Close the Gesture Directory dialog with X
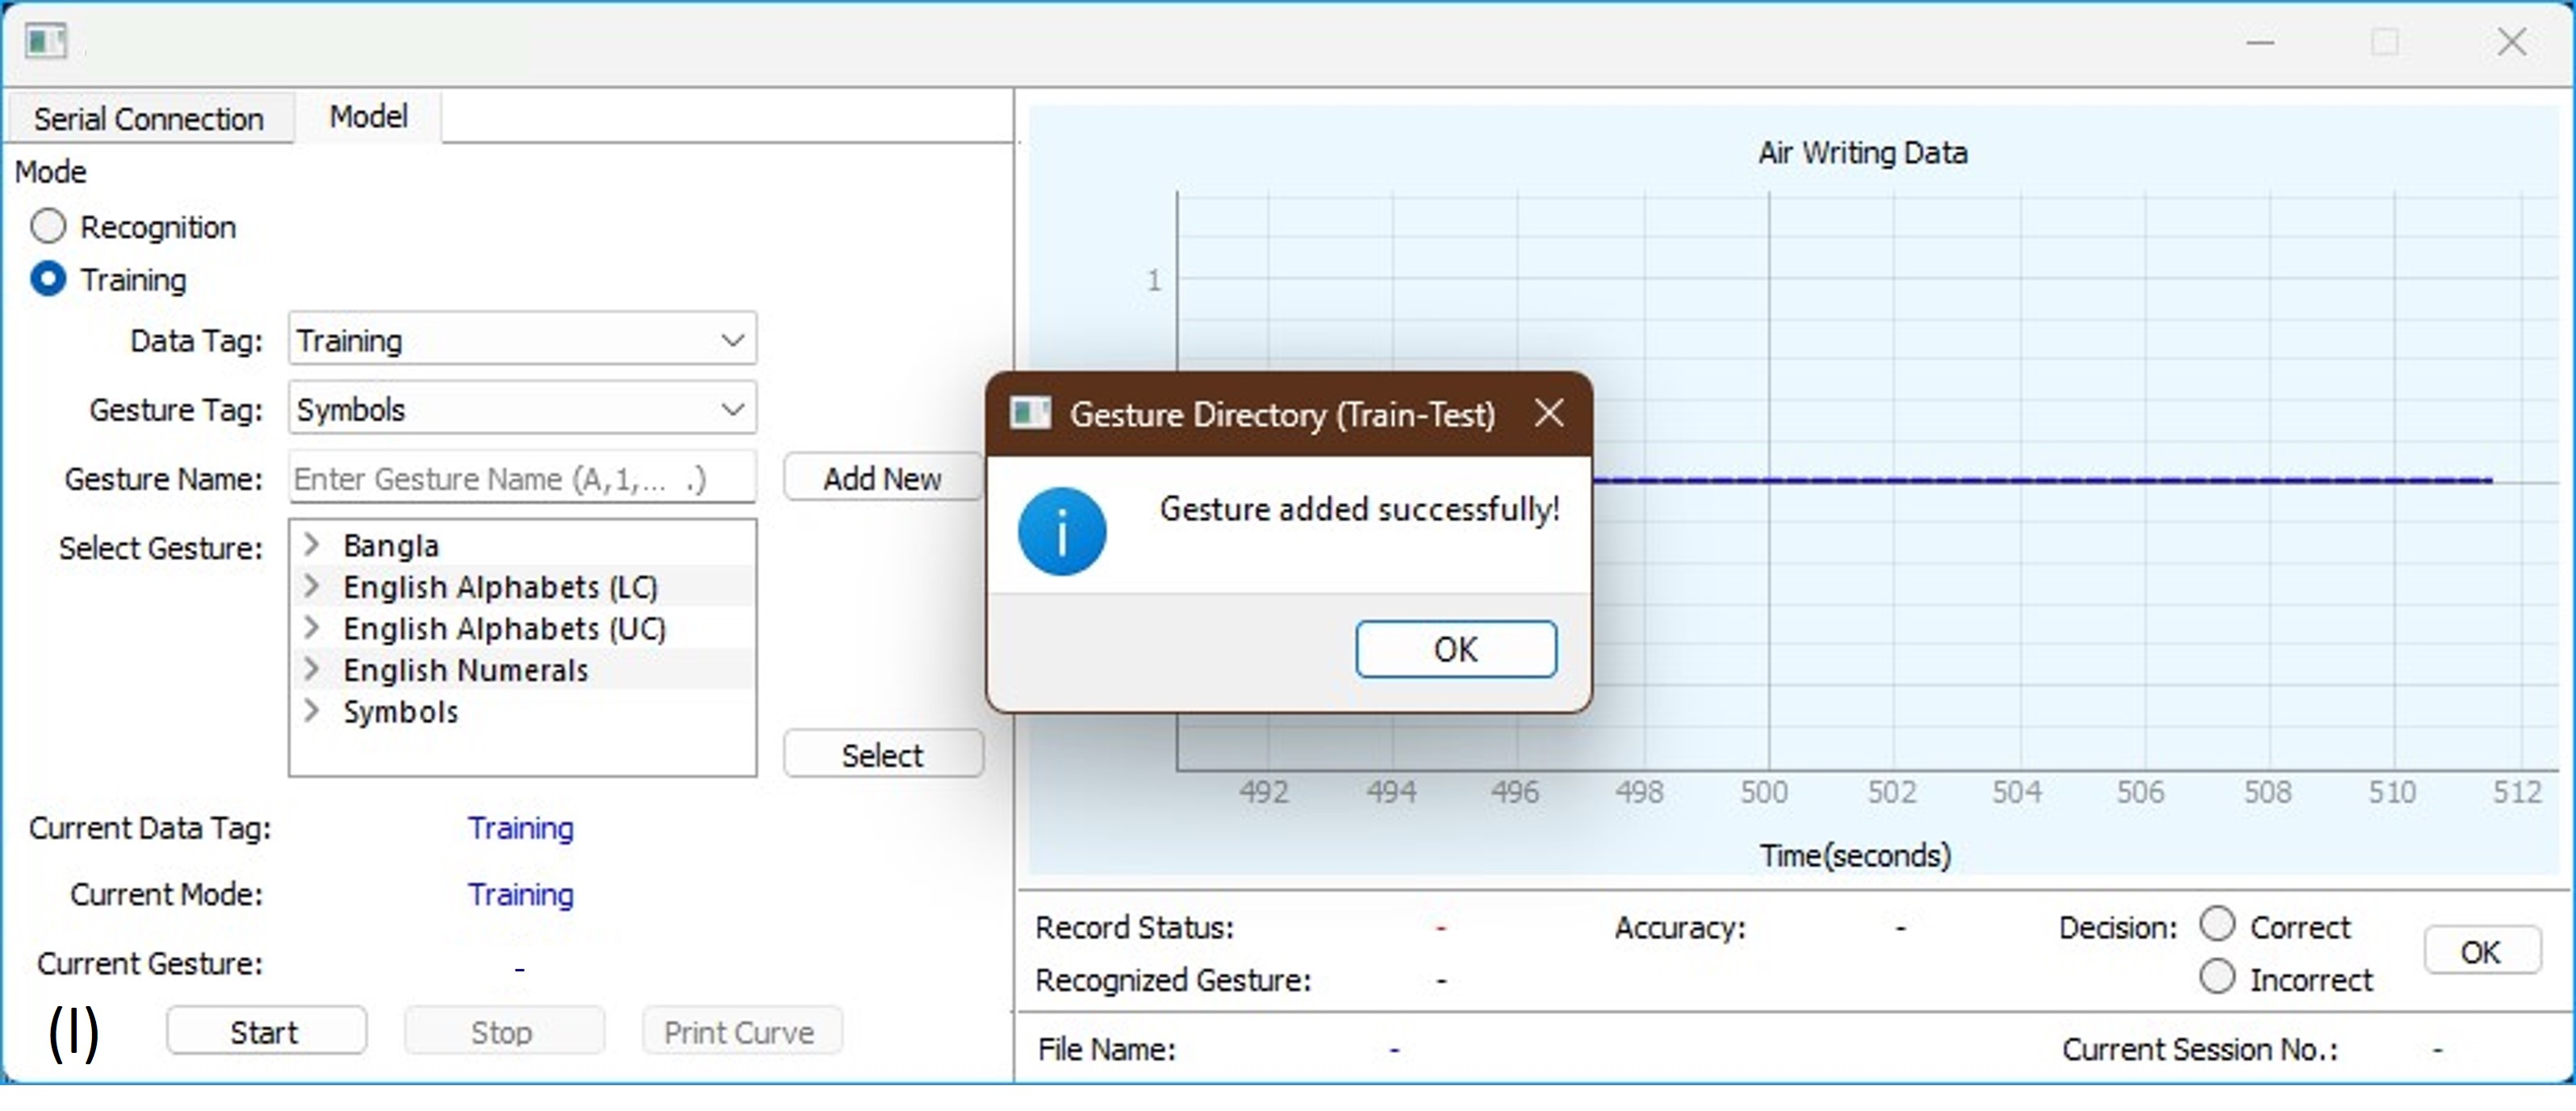2576x1111 pixels. click(1548, 412)
